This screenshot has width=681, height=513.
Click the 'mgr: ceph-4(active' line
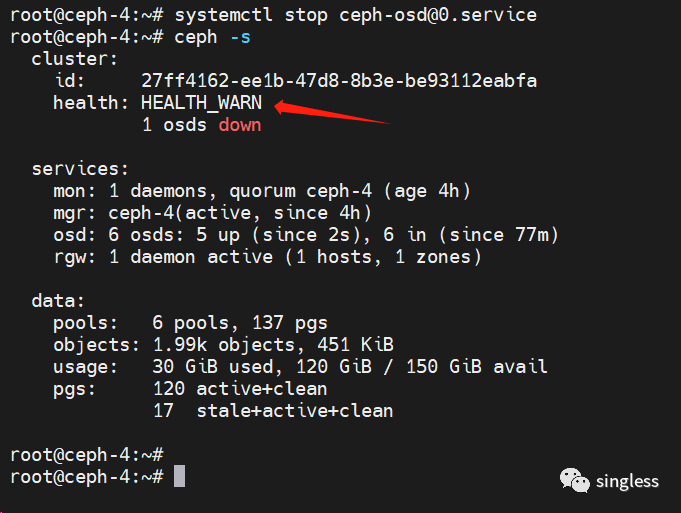212,213
